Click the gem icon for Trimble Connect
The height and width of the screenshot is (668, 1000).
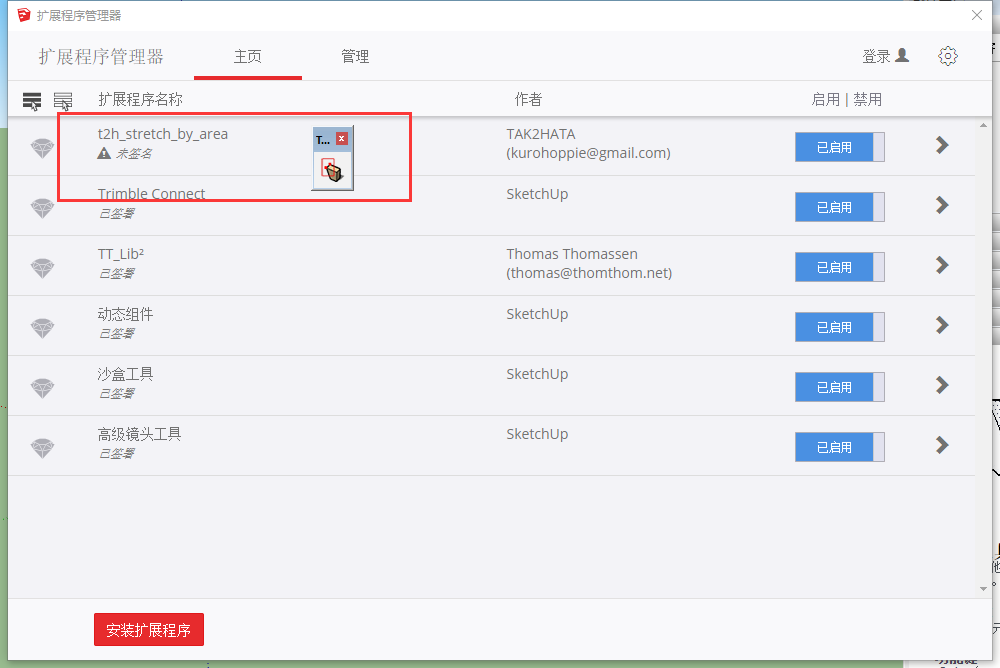[43, 208]
